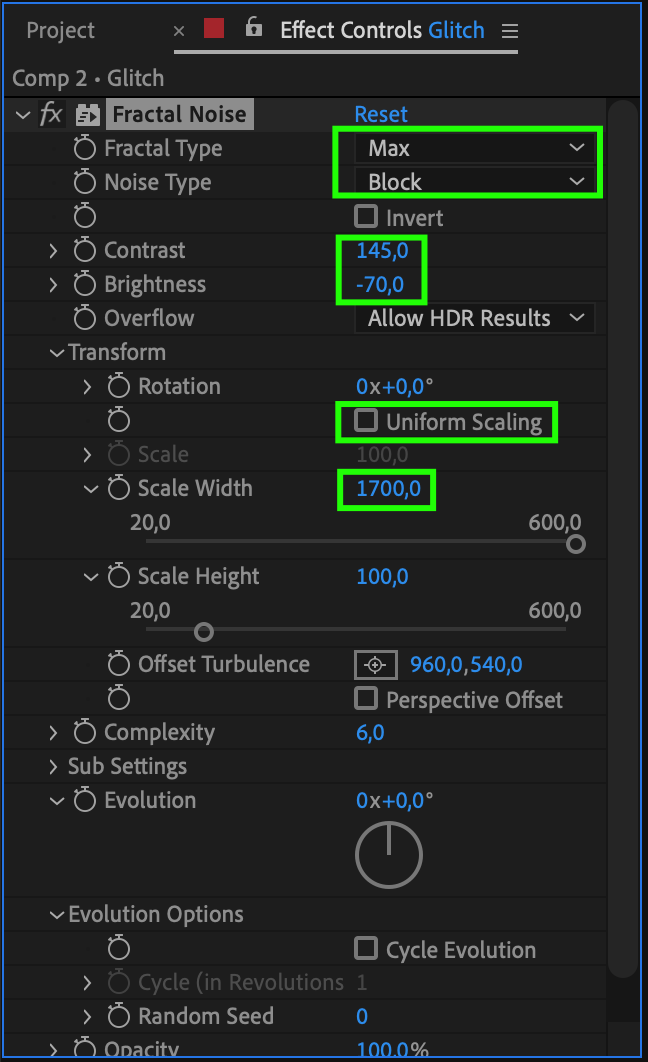Click the Reset link for Fractal Noise
Image resolution: width=648 pixels, height=1062 pixels.
click(x=381, y=115)
